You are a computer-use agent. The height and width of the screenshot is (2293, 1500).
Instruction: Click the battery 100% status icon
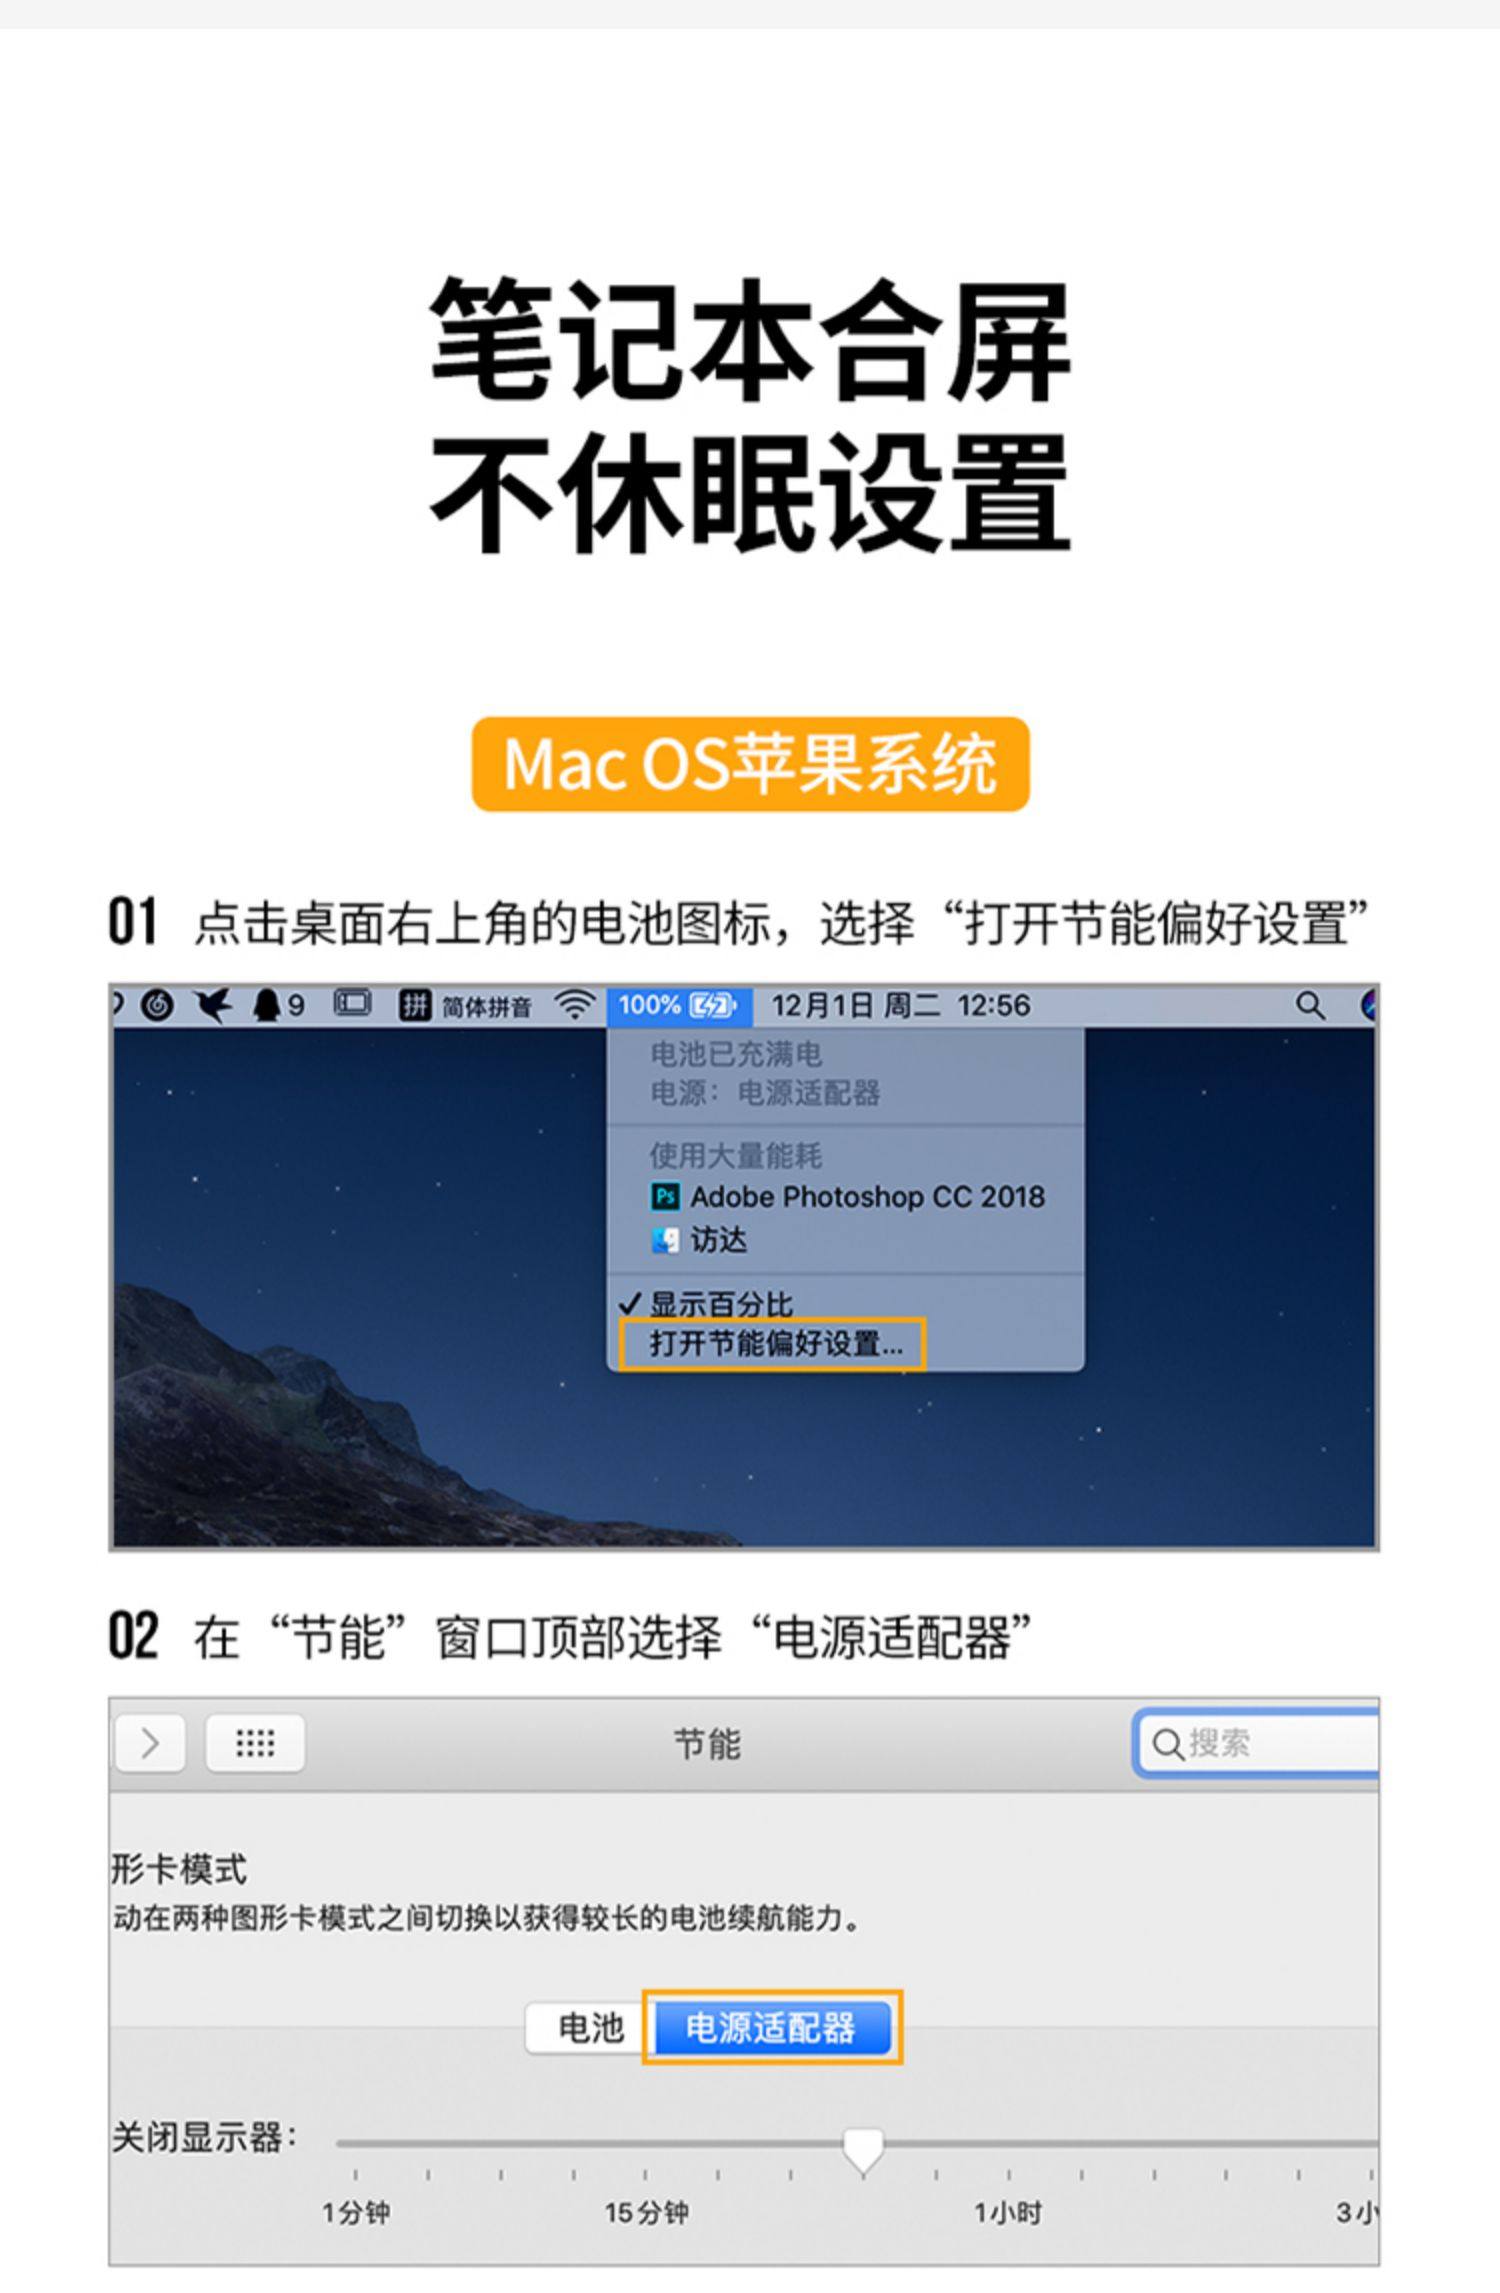point(679,1005)
